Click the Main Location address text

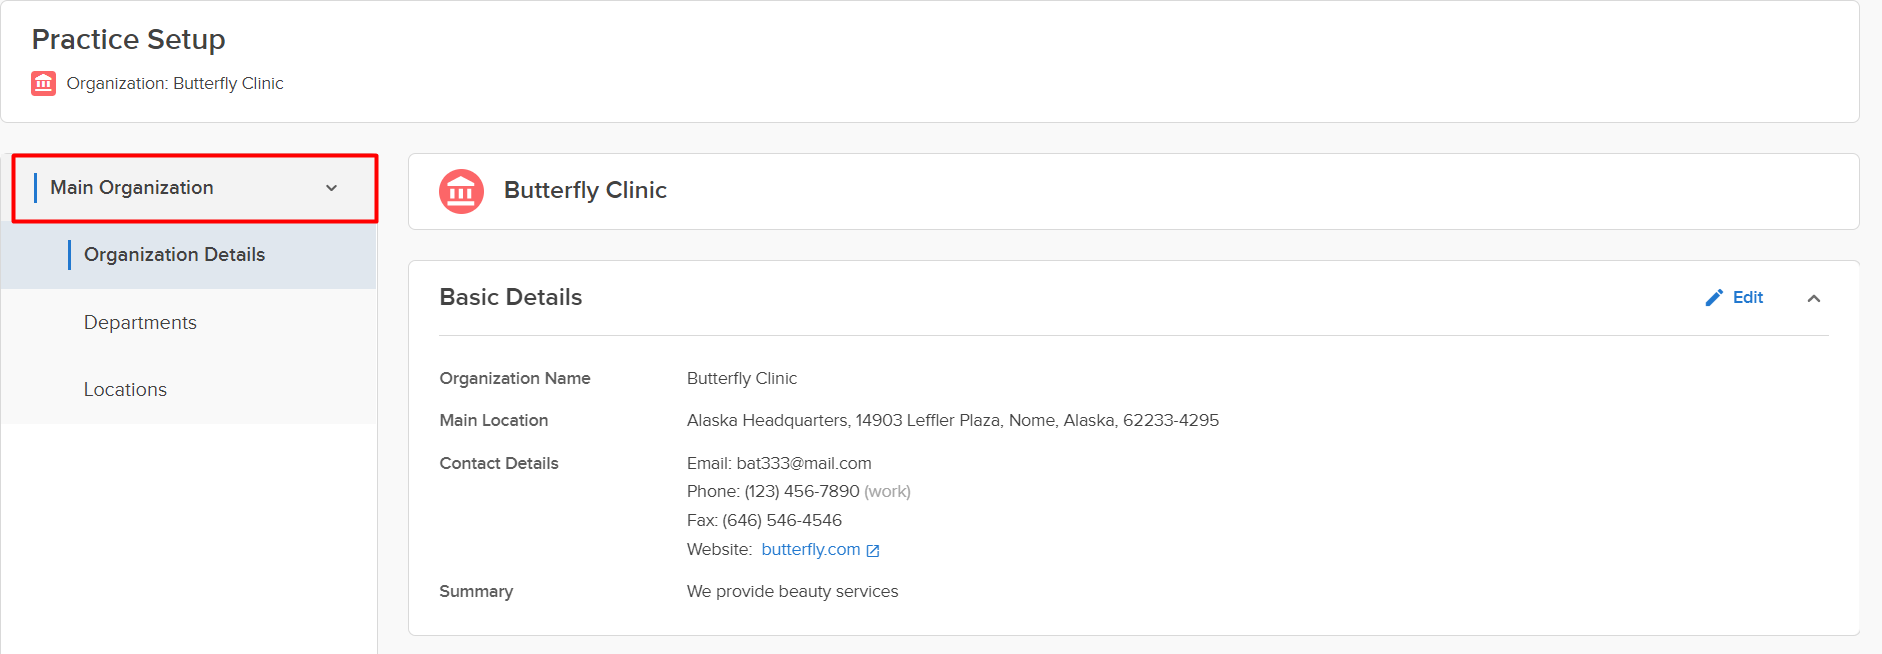click(x=953, y=421)
